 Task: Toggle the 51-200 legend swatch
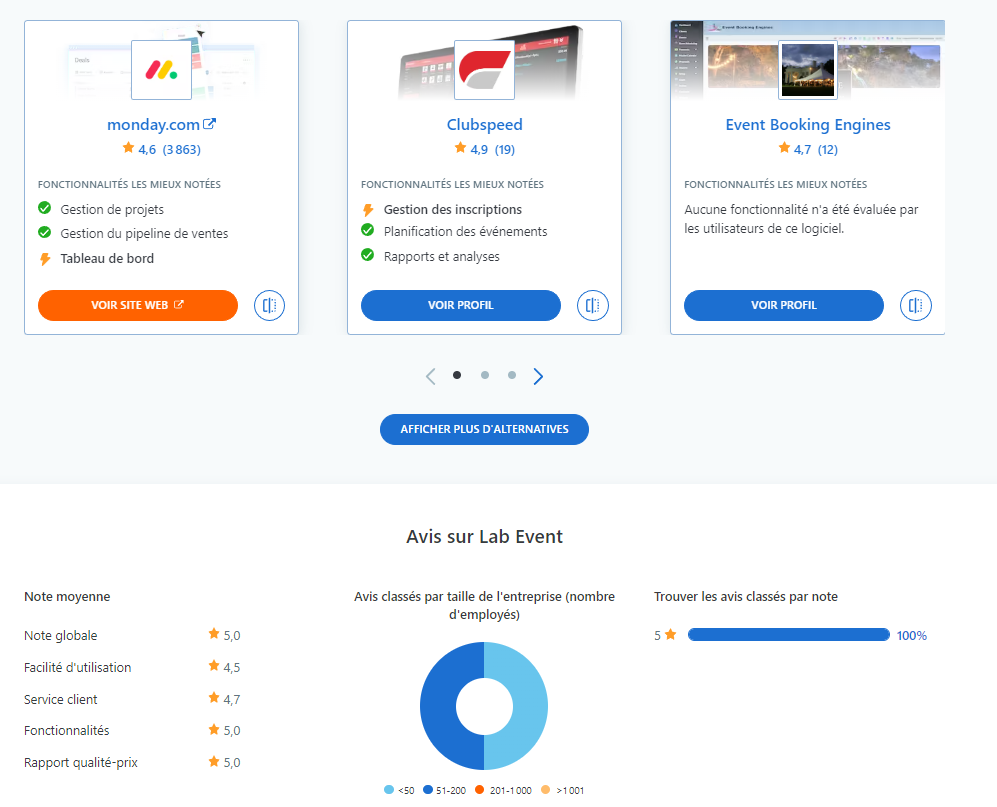pyautogui.click(x=428, y=790)
